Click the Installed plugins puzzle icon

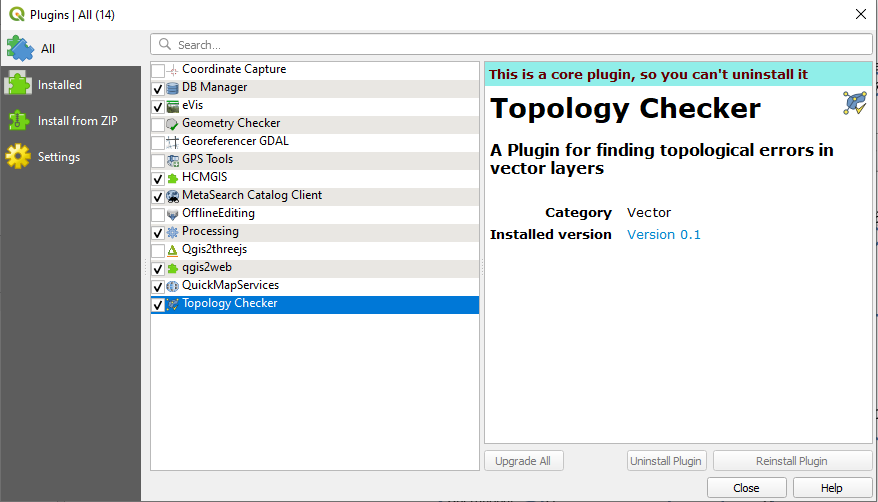pyautogui.click(x=18, y=85)
